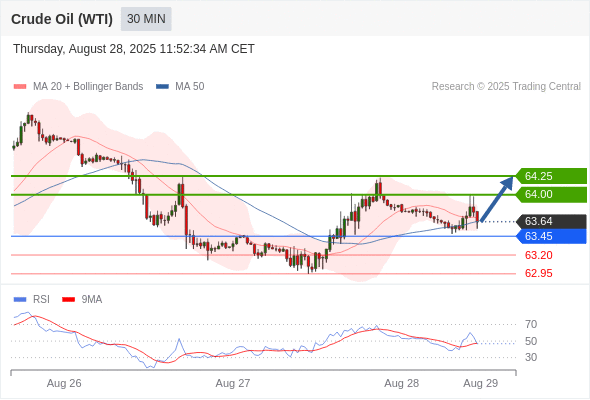The width and height of the screenshot is (590, 400).
Task: Click the MA 50 blue legend swatch
Action: coord(162,87)
